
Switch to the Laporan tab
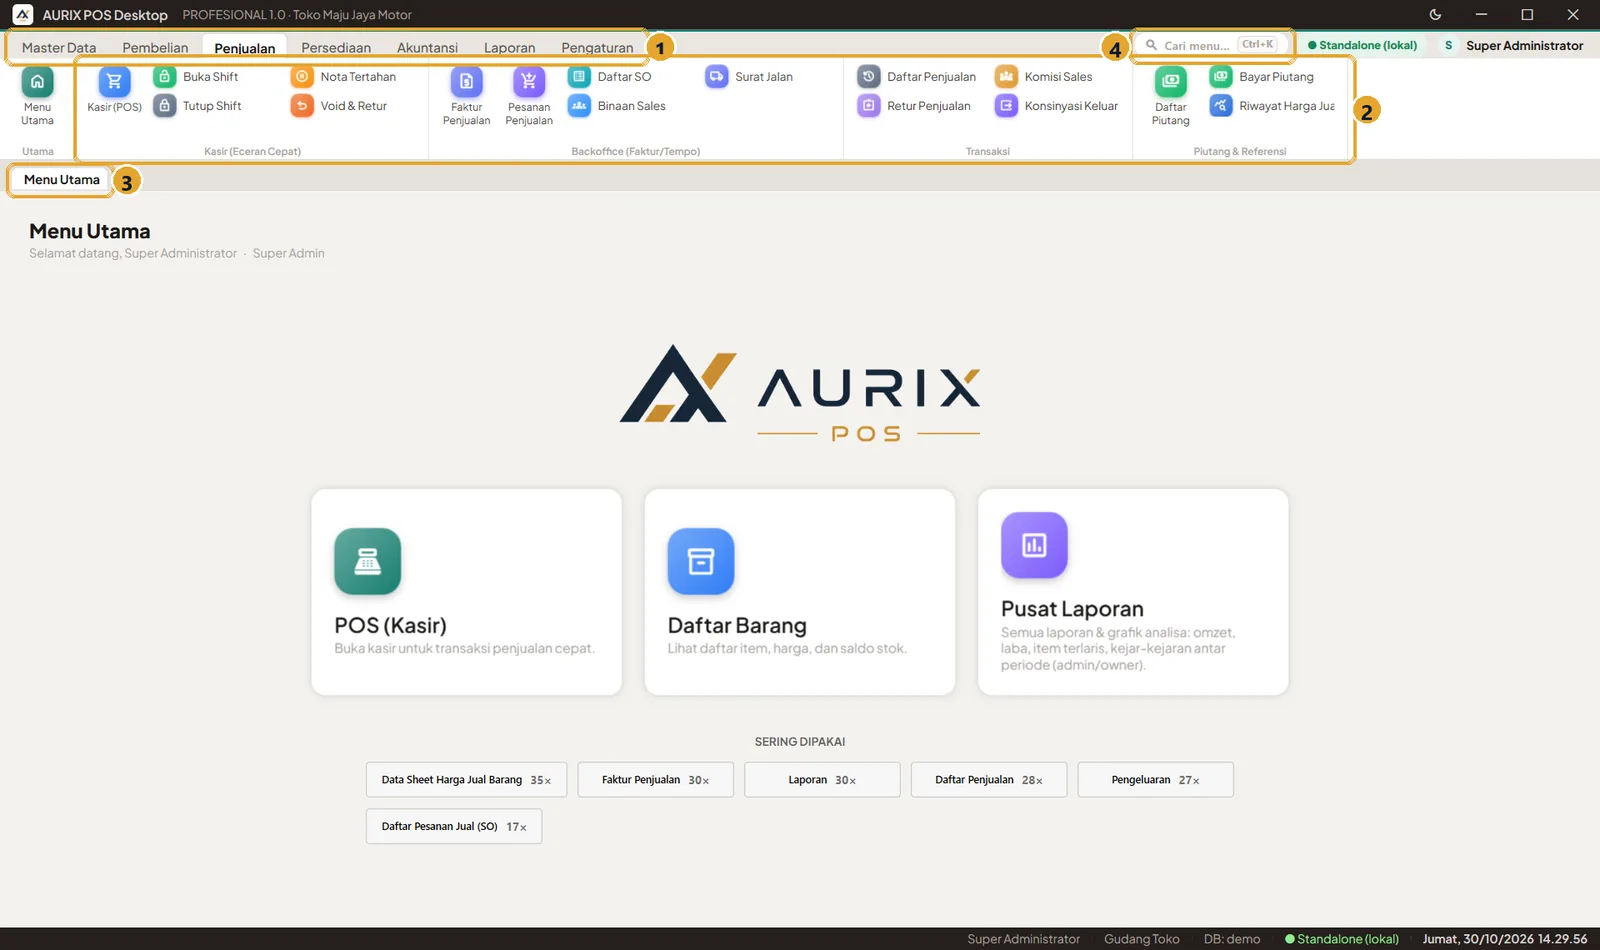[x=509, y=47]
